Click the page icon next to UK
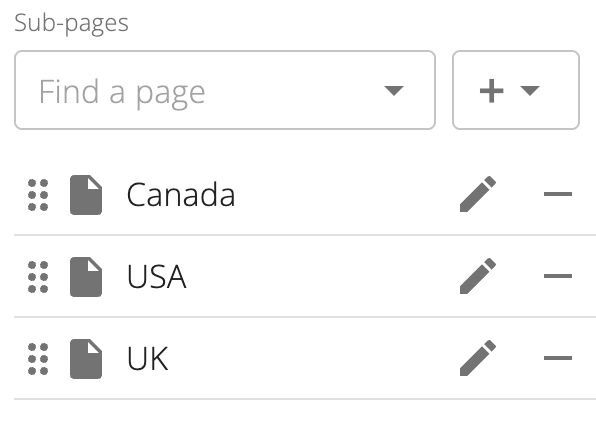This screenshot has height=422, width=596. (x=86, y=359)
